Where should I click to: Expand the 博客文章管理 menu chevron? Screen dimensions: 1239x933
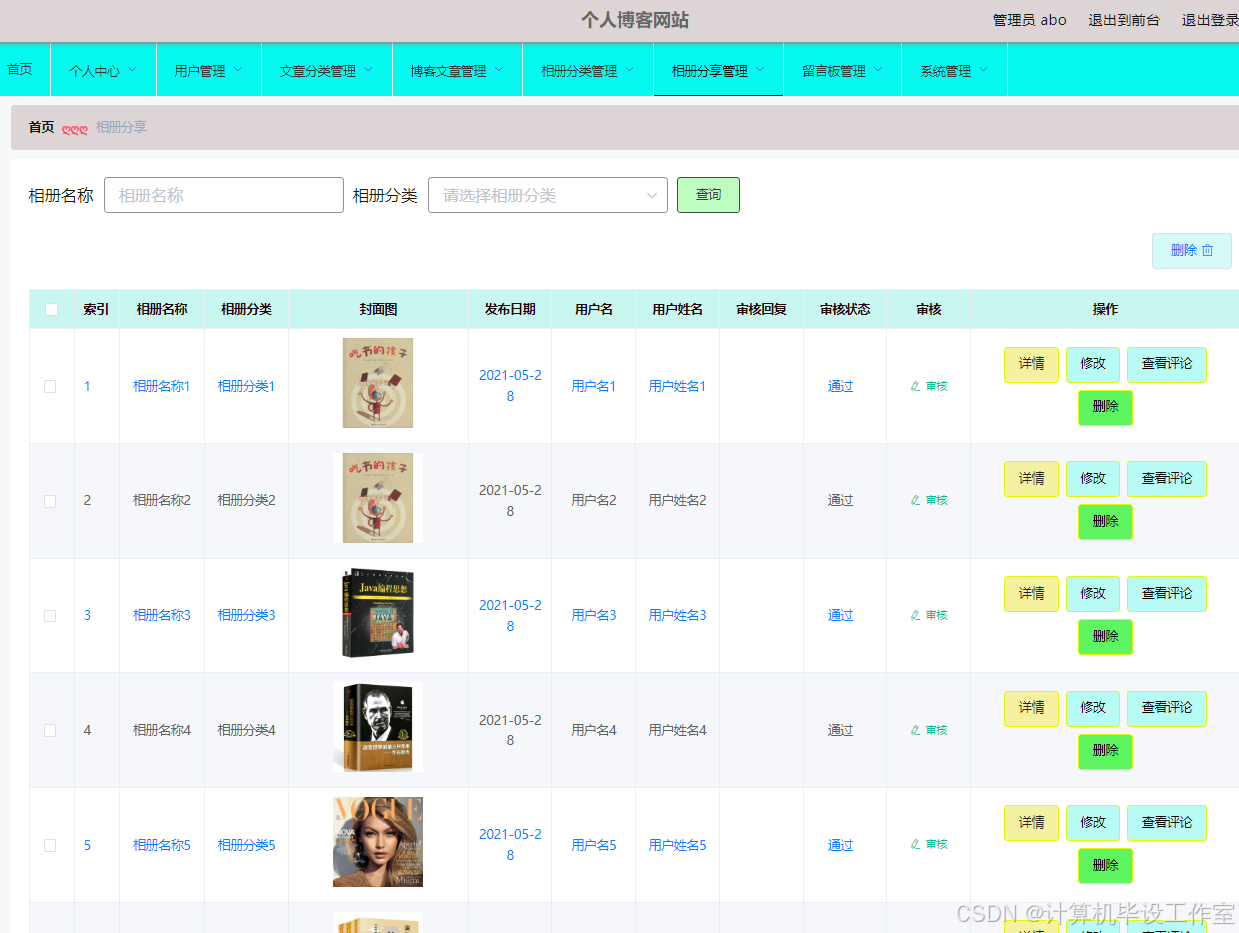coord(499,70)
